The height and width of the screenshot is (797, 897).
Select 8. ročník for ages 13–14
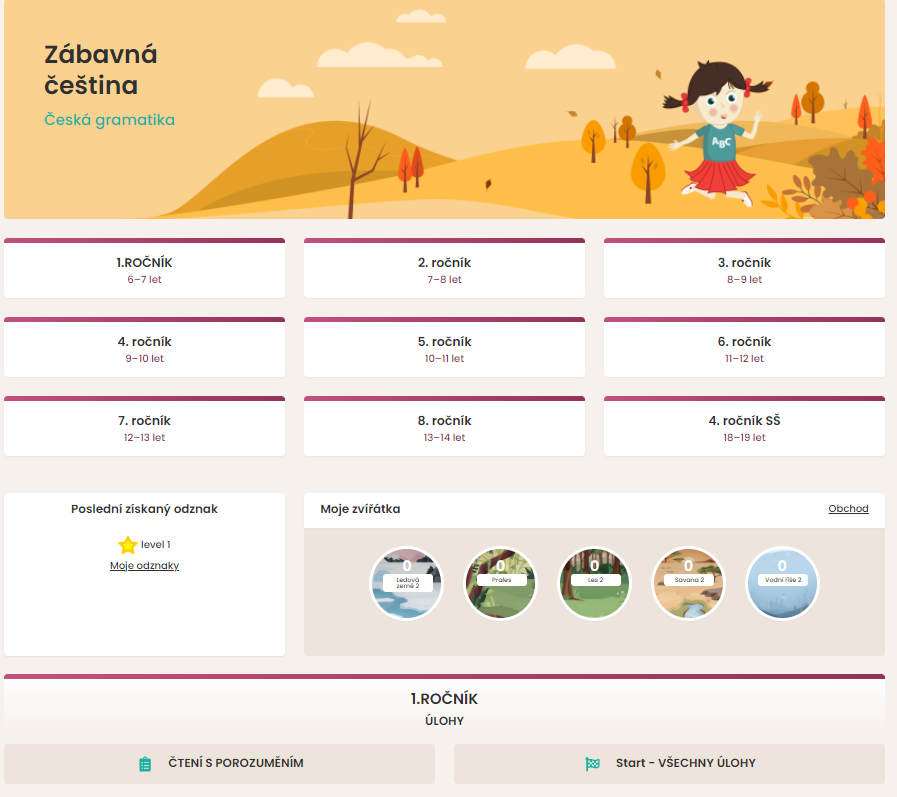tap(444, 428)
